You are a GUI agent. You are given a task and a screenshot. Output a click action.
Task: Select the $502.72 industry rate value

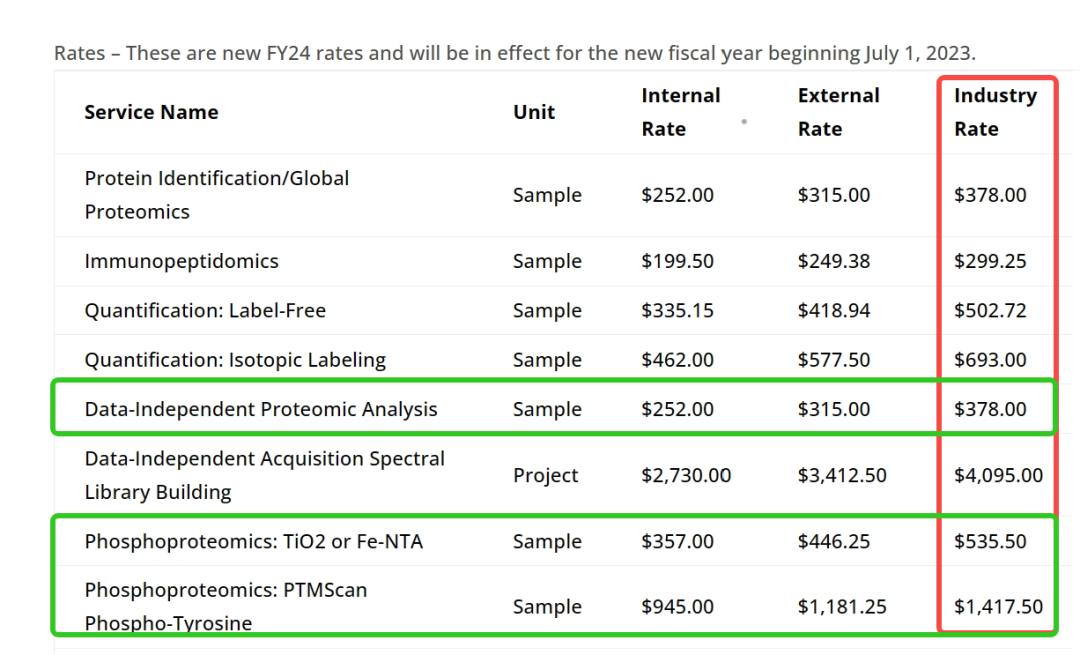990,311
